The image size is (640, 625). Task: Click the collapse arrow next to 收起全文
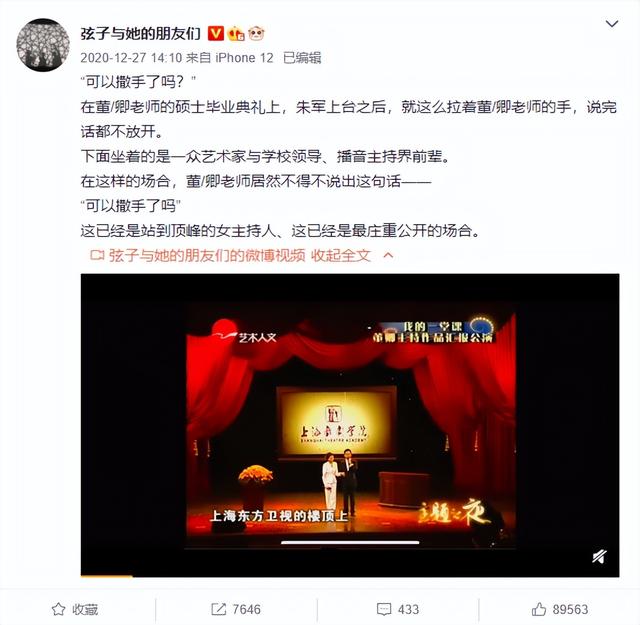coord(389,256)
